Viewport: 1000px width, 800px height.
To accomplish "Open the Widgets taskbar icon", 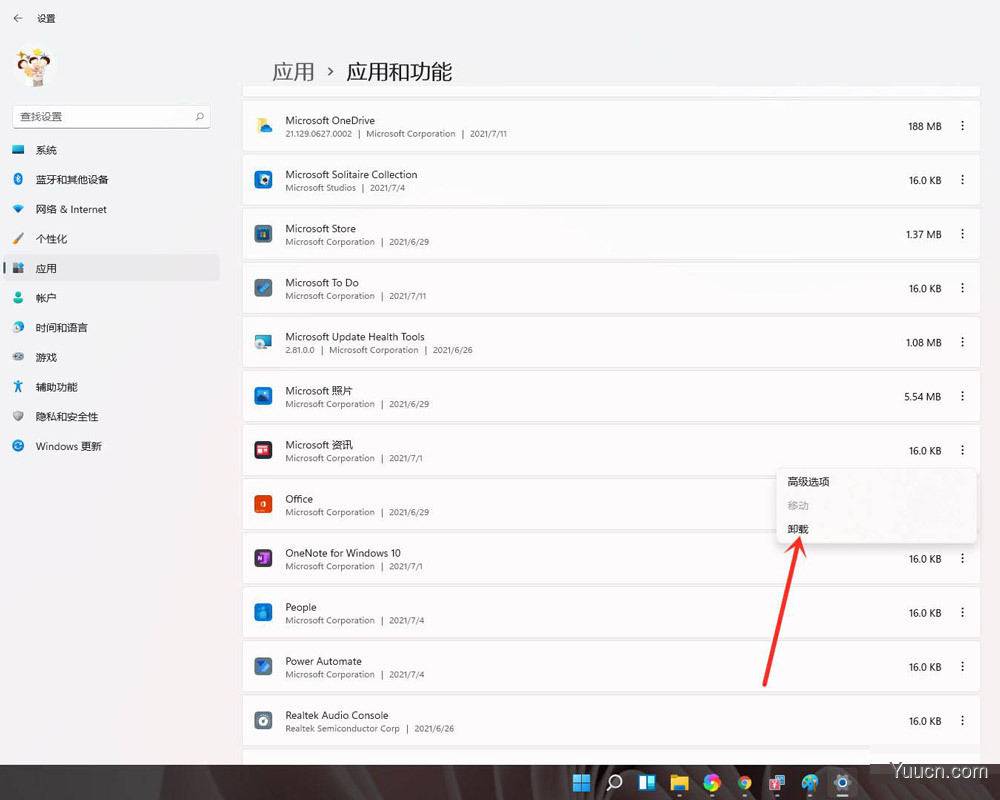I will [647, 782].
